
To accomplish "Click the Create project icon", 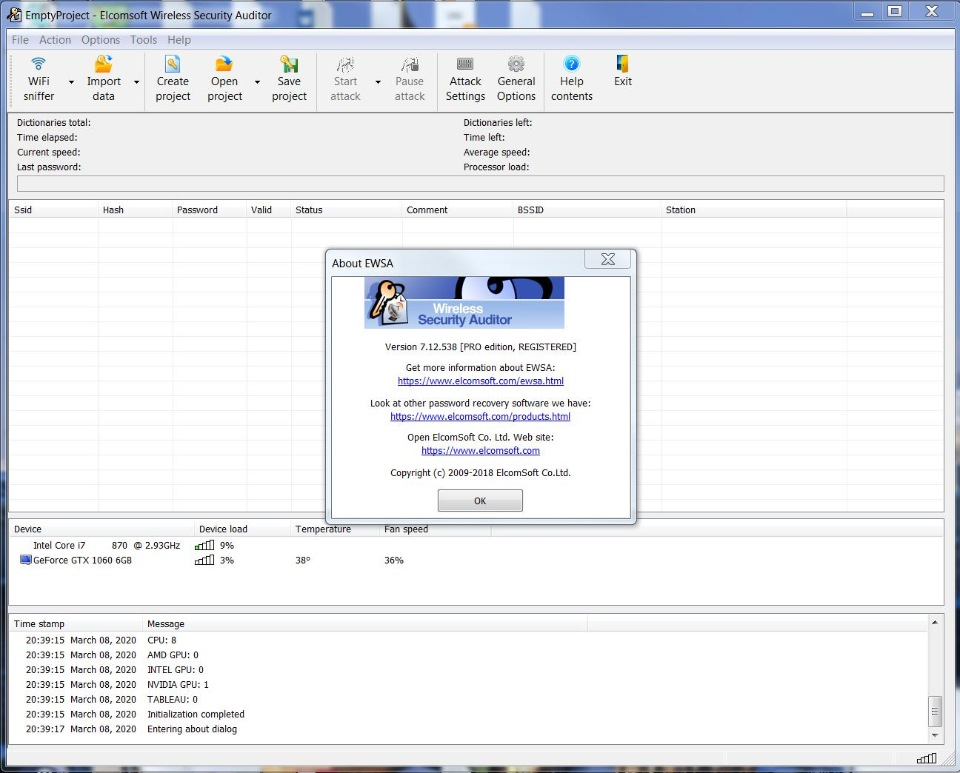I will pyautogui.click(x=173, y=64).
